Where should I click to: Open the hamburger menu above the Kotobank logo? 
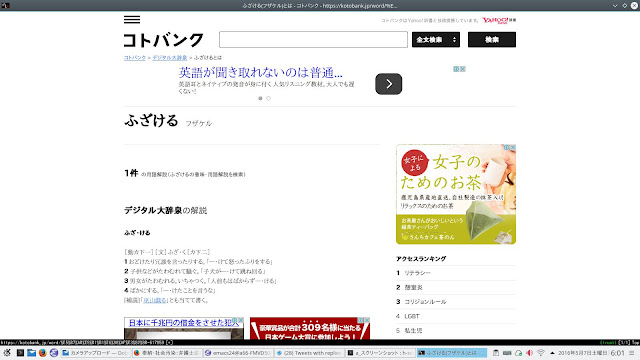point(132,19)
